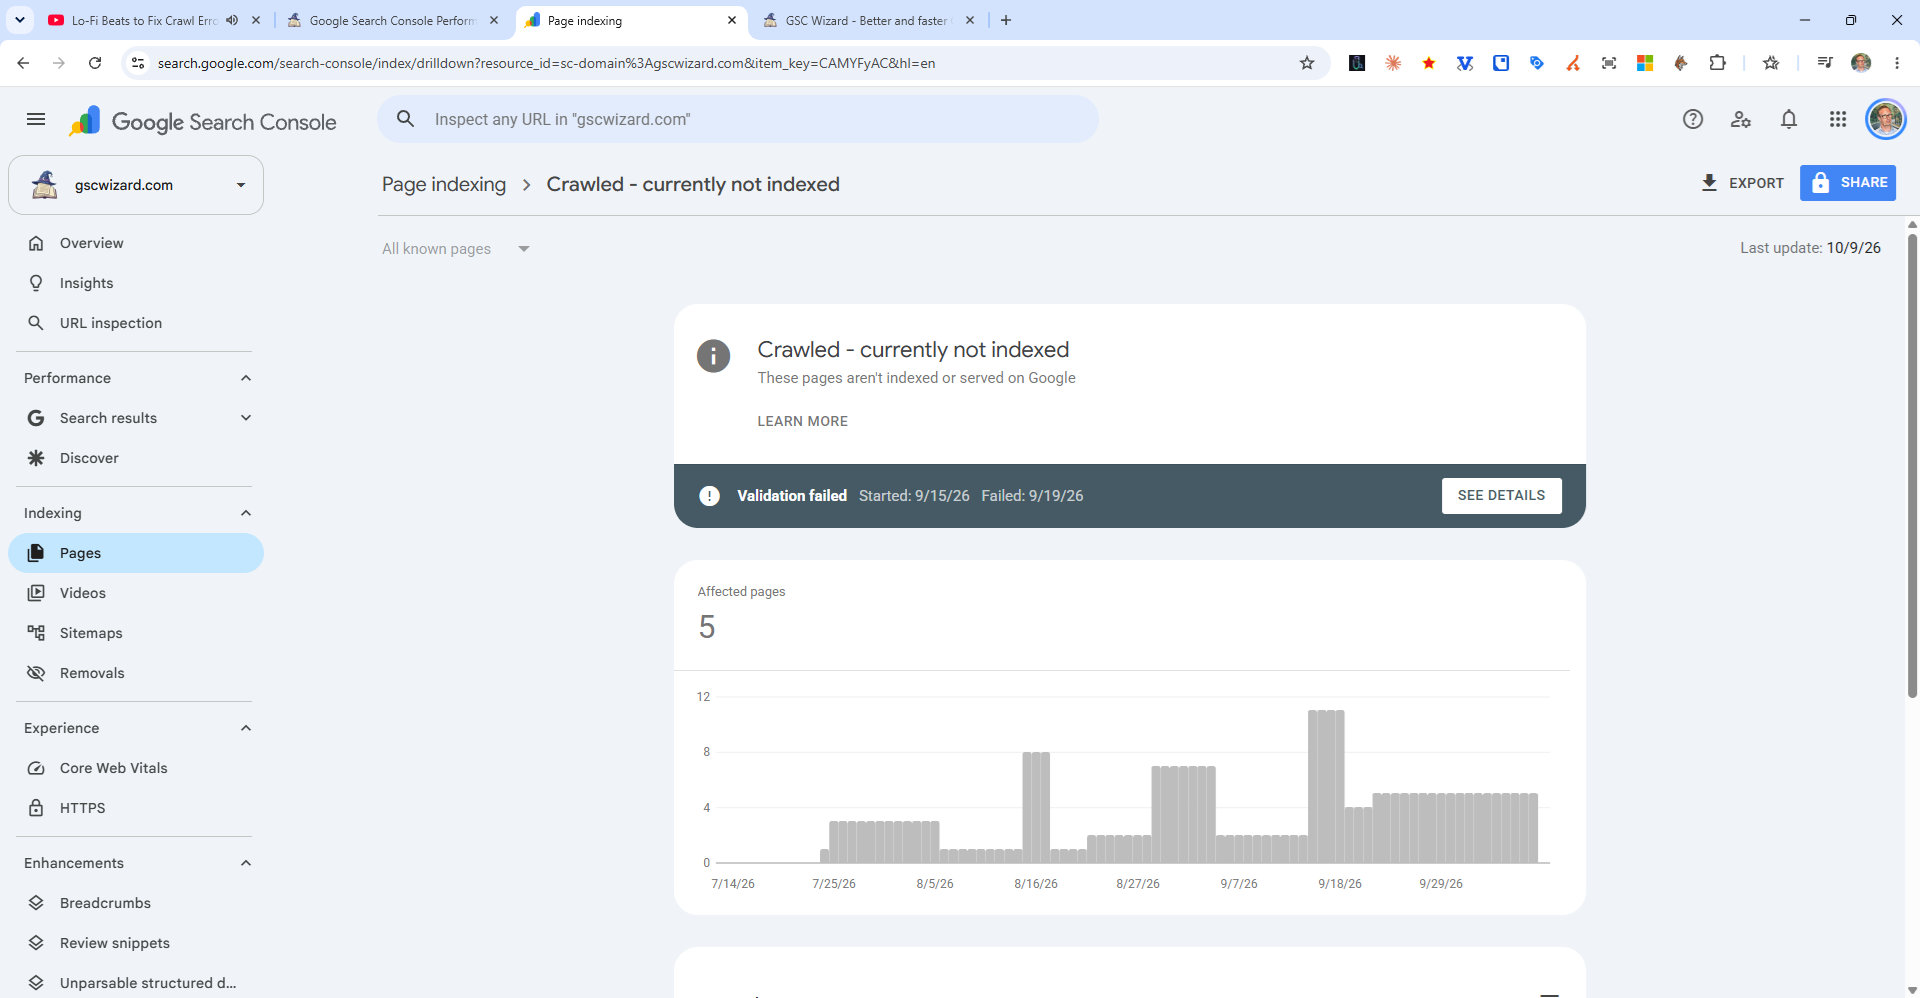The height and width of the screenshot is (998, 1920).
Task: Reload the current page
Action: 95,63
